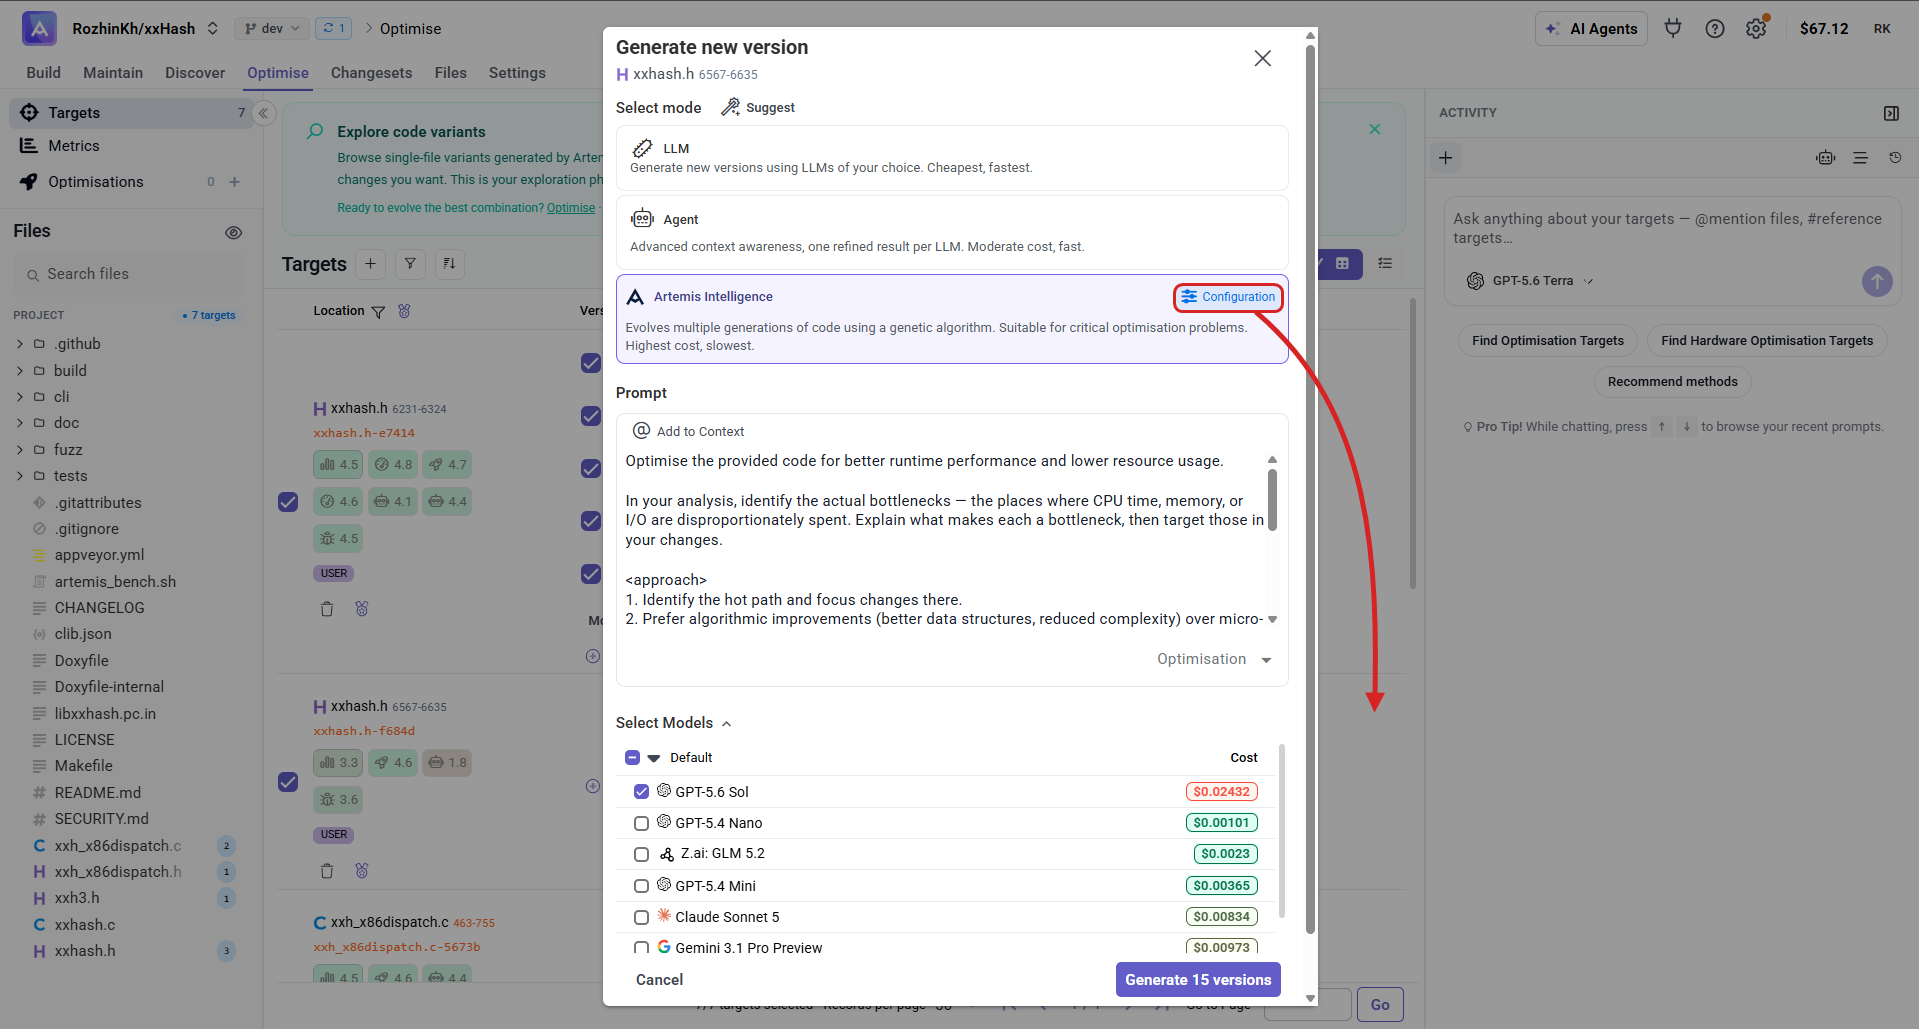
Task: Cancel the Generate new version dialog
Action: click(659, 980)
